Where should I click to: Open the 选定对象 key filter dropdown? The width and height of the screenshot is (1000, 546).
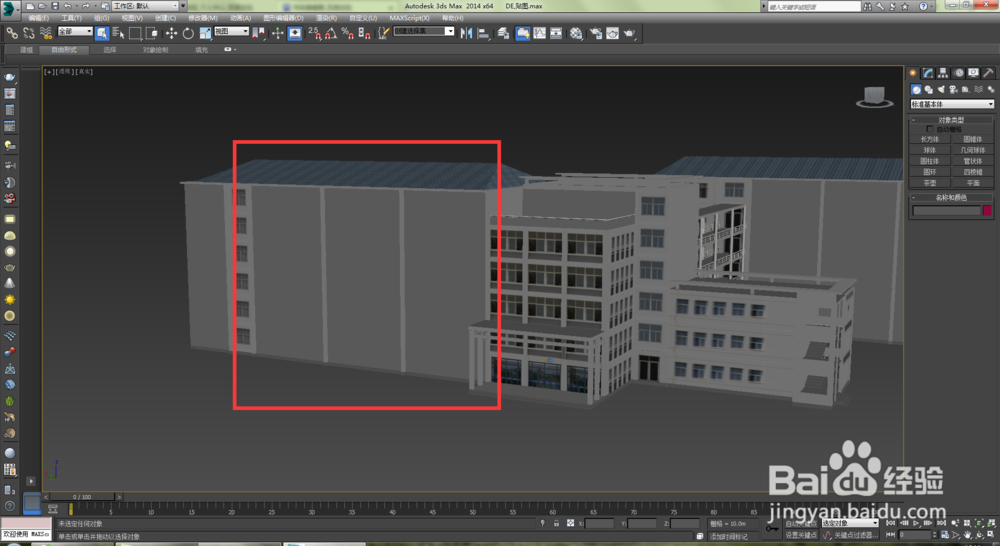point(849,523)
